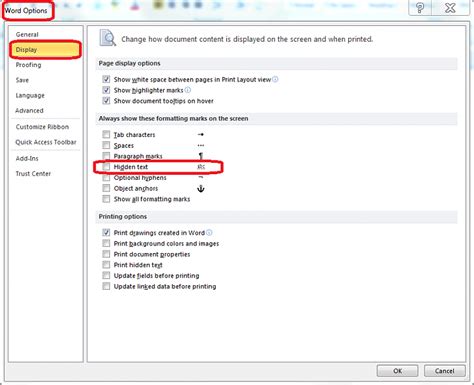Open the Proofing options category

(28, 65)
